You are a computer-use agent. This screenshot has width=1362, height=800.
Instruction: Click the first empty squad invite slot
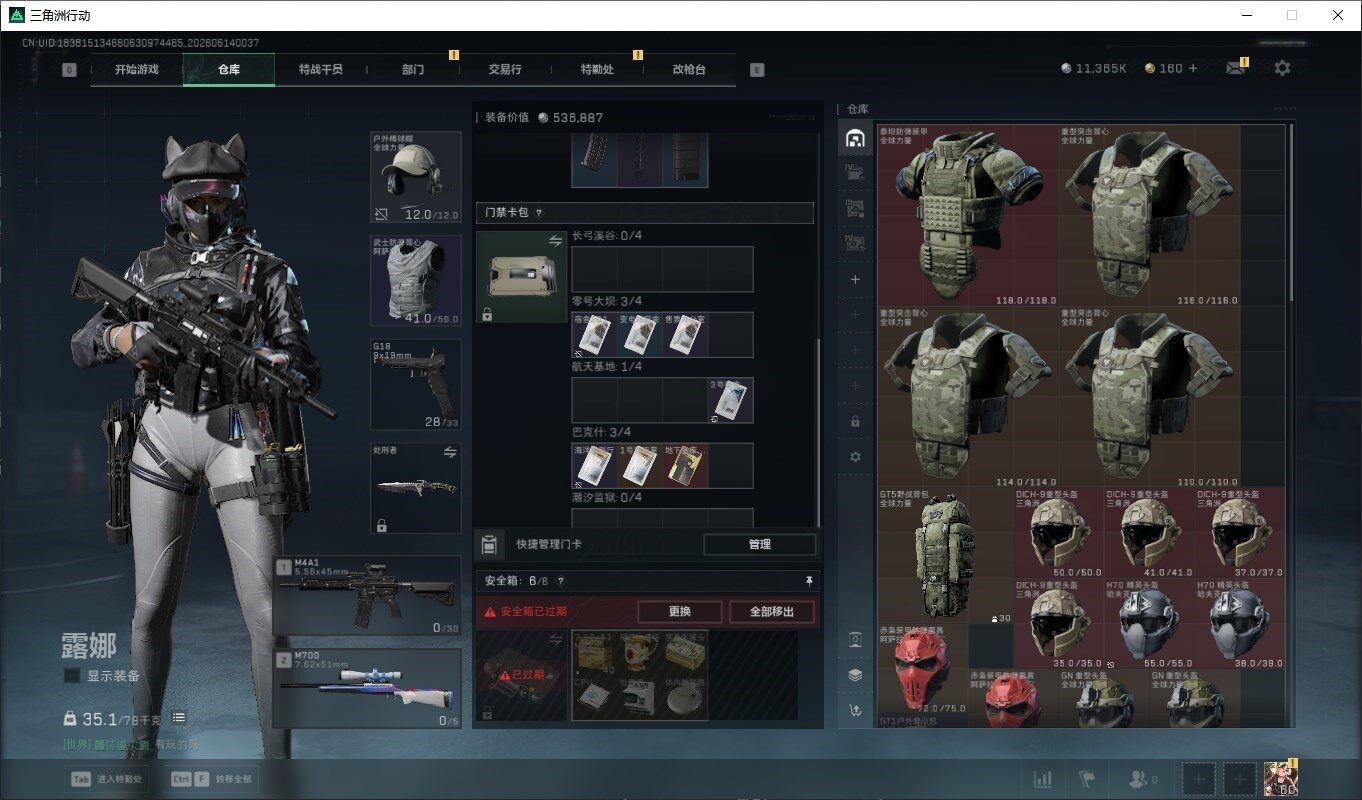click(1197, 778)
